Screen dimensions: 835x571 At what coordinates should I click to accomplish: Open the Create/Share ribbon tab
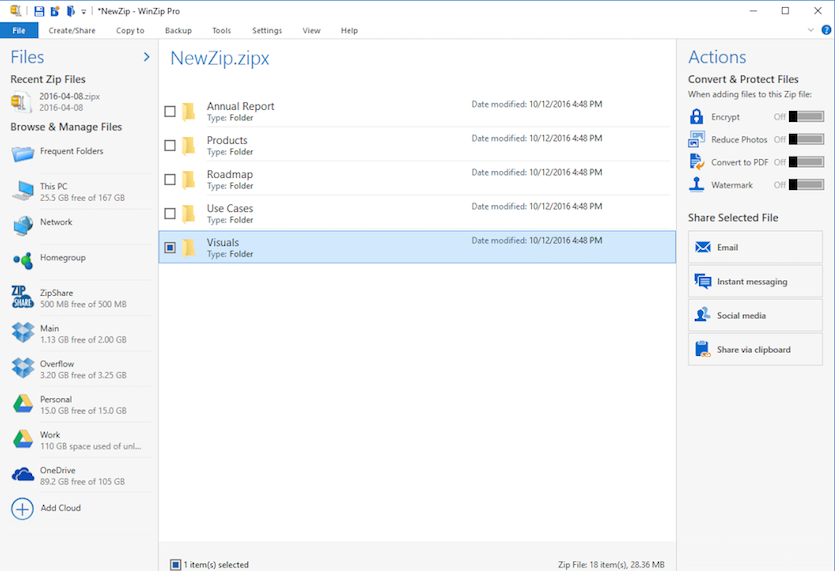[72, 30]
